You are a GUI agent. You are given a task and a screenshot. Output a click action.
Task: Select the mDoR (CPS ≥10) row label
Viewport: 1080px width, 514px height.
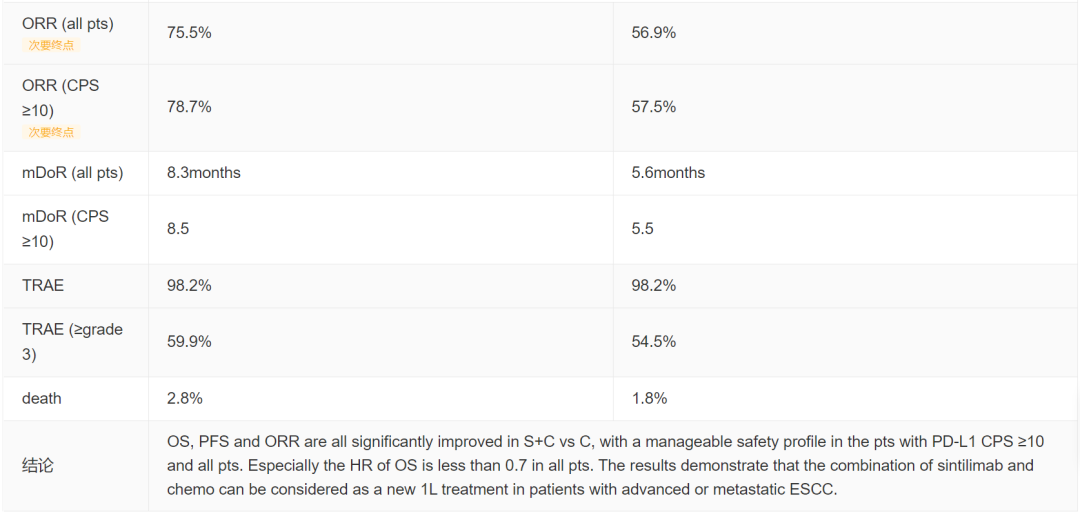[65, 229]
